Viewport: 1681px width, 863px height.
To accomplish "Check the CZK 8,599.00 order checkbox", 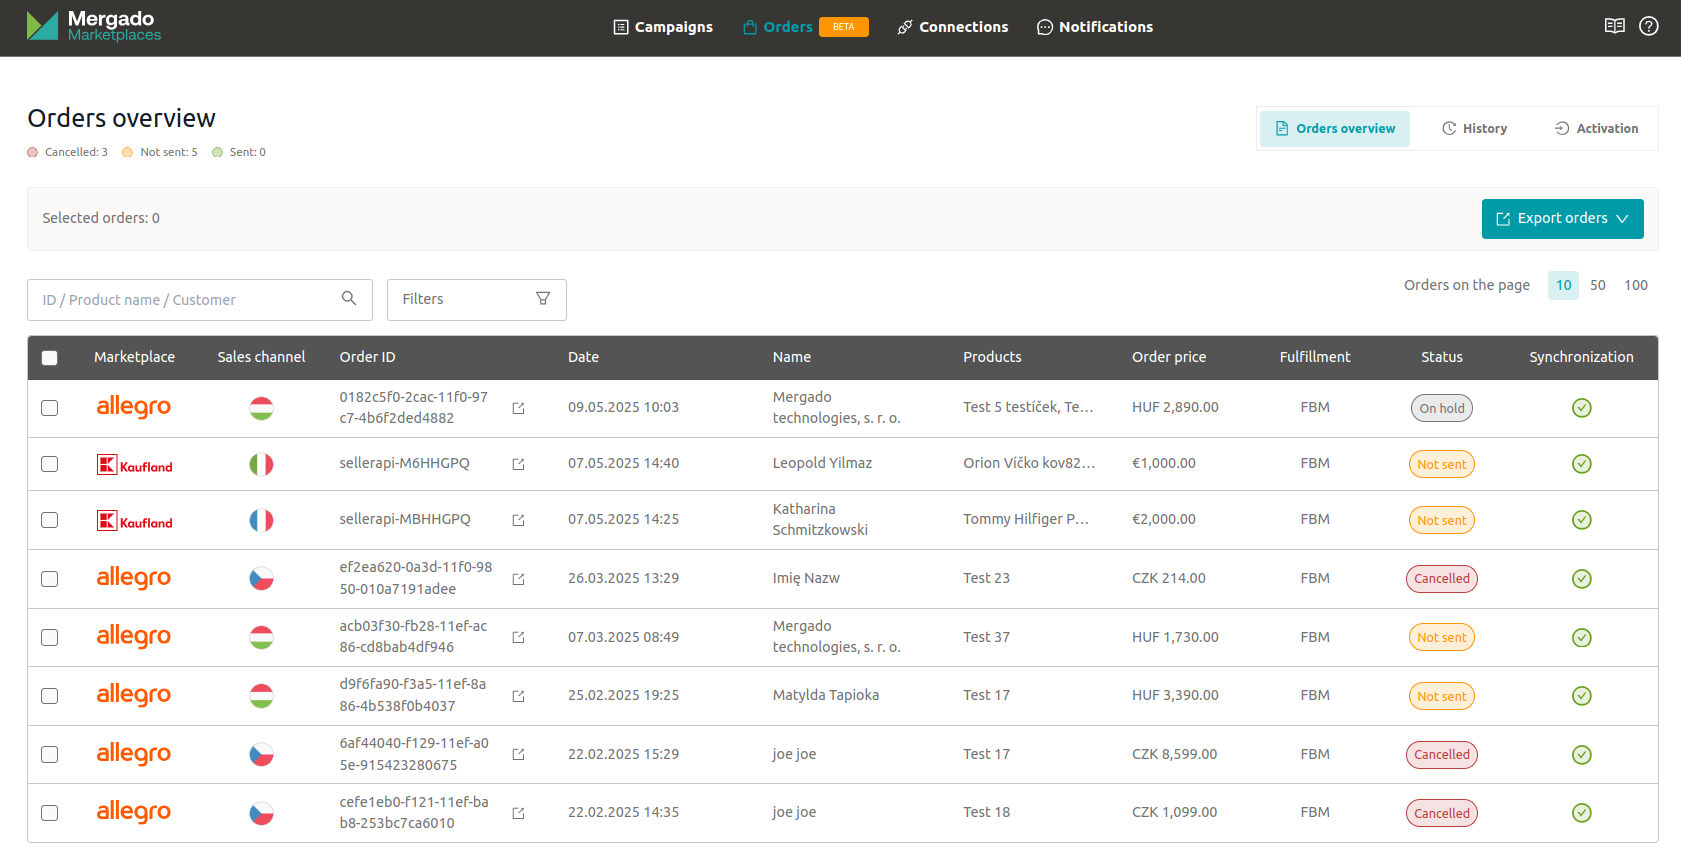I will [x=50, y=754].
